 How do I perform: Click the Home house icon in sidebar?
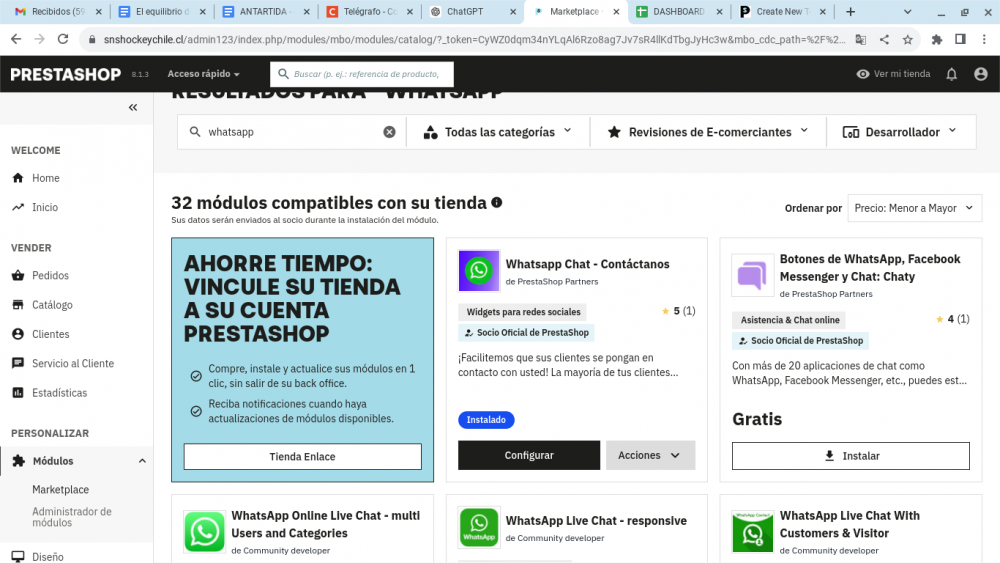click(x=18, y=178)
